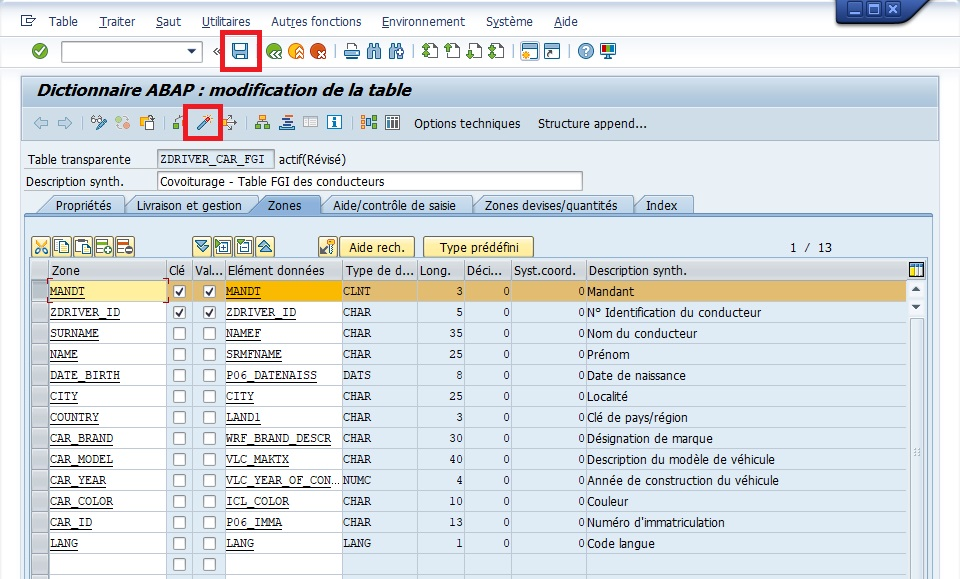This screenshot has height=579, width=960.
Task: Toggle the Clé checkbox for ZDRIVER_ID
Action: point(179,312)
